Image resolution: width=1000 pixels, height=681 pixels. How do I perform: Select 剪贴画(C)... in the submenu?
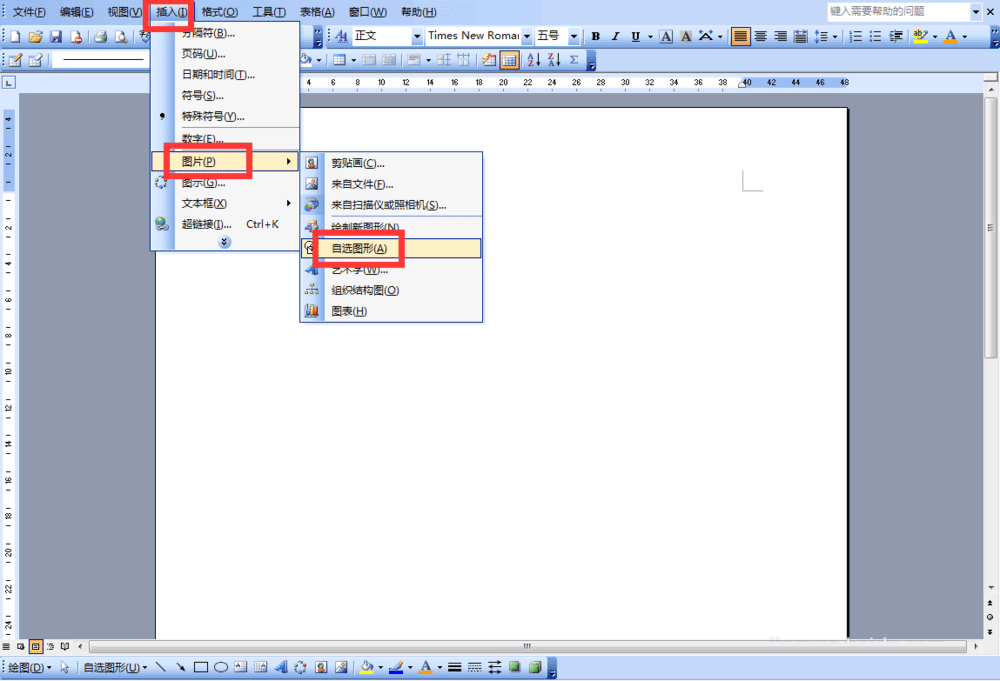pyautogui.click(x=391, y=163)
